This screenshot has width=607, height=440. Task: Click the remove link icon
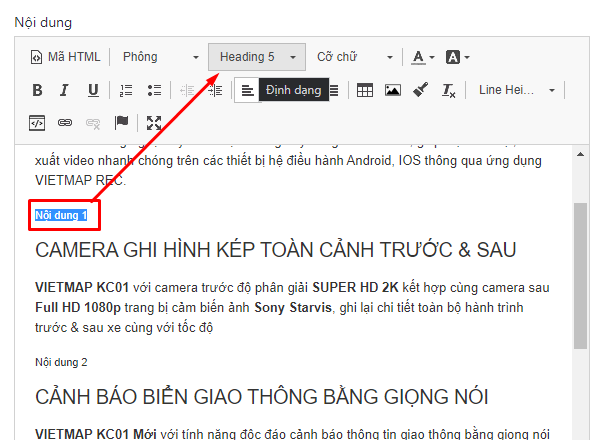(x=93, y=123)
